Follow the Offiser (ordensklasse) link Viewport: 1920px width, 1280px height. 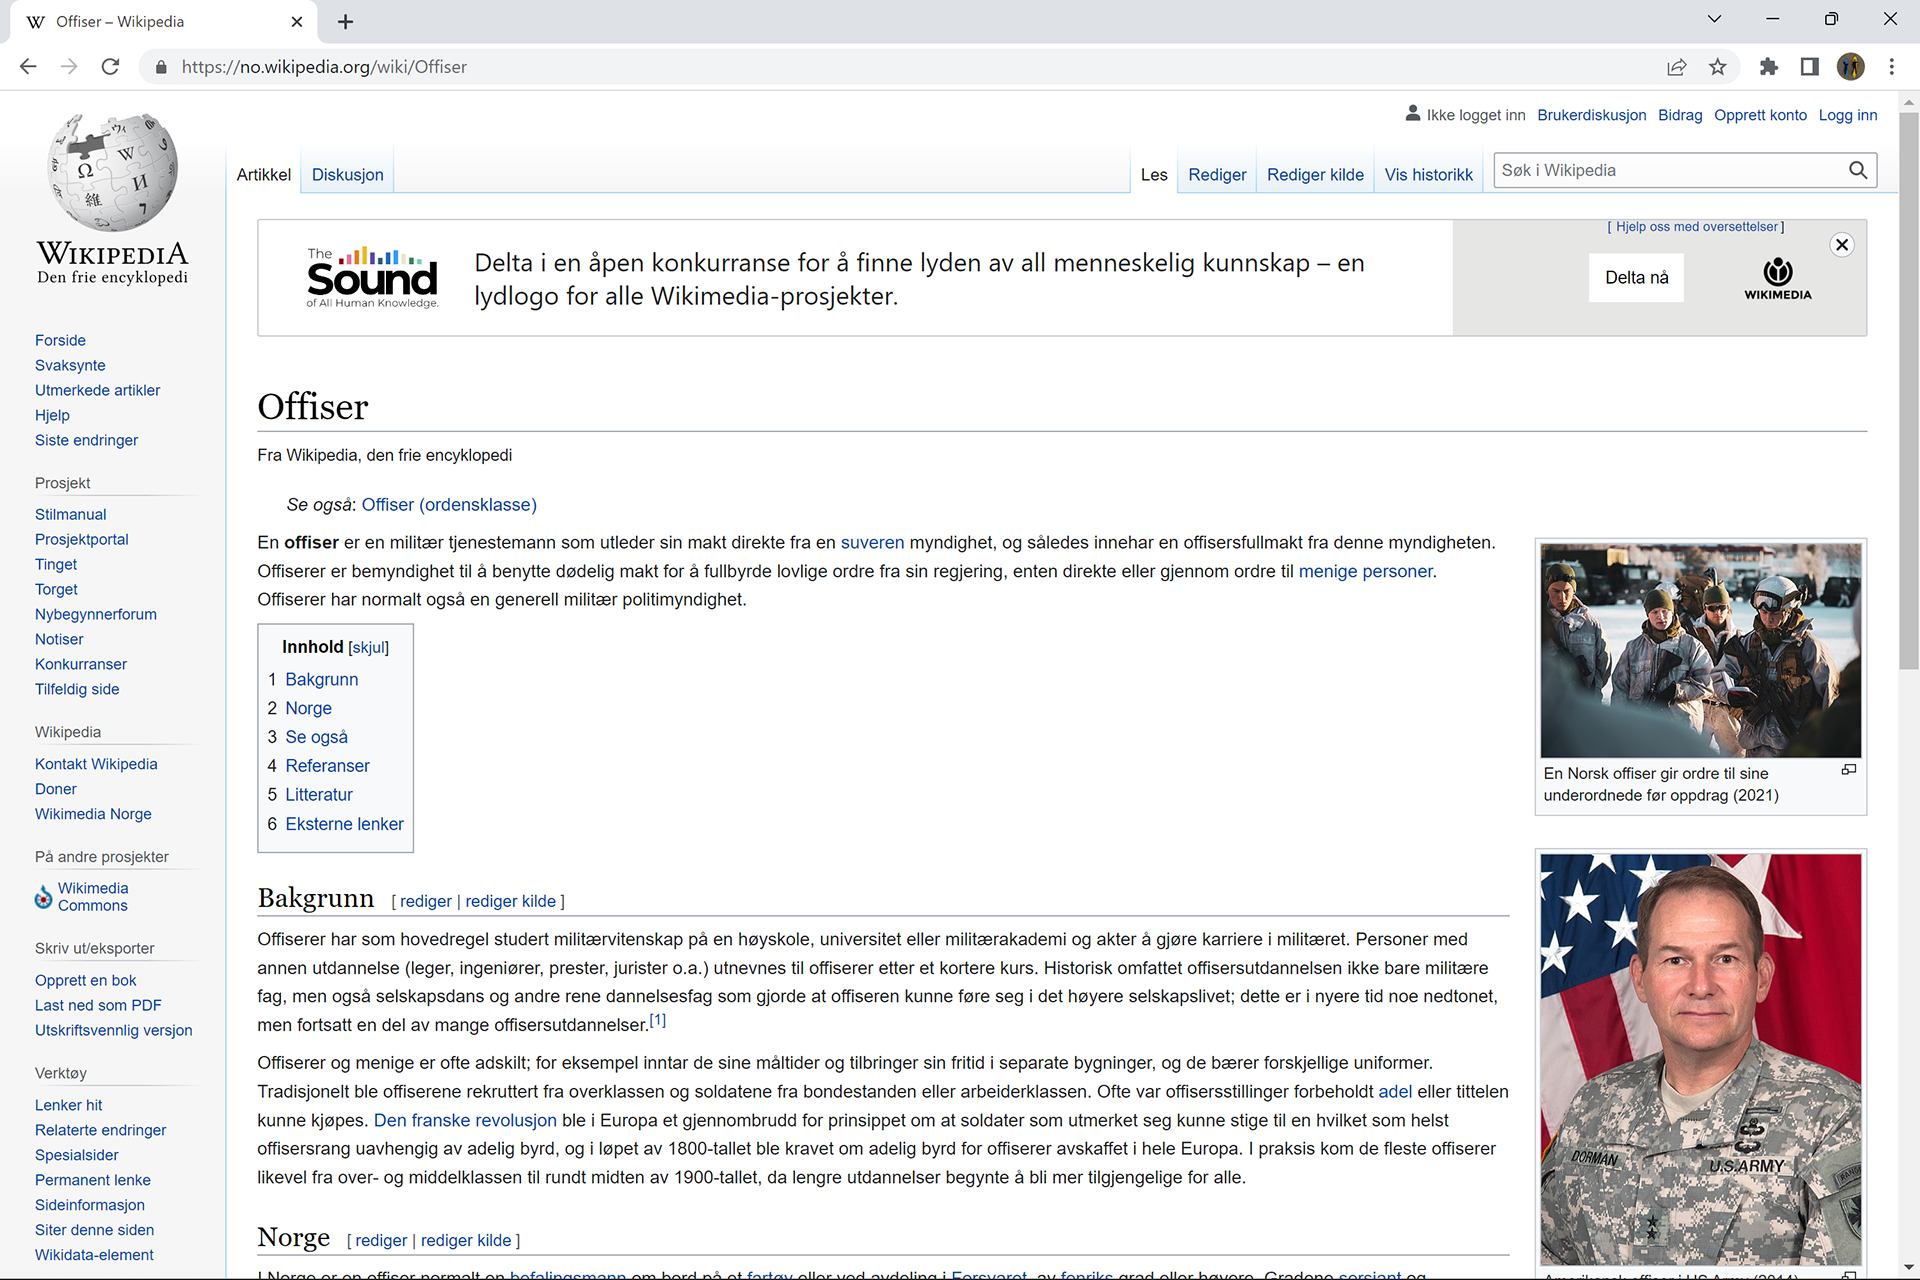pos(449,505)
